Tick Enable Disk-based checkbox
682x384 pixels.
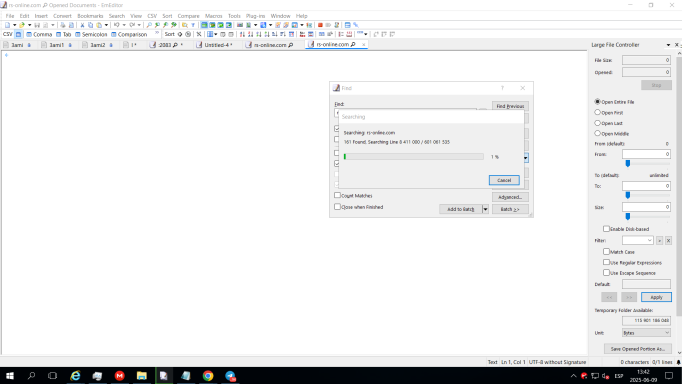pos(606,228)
